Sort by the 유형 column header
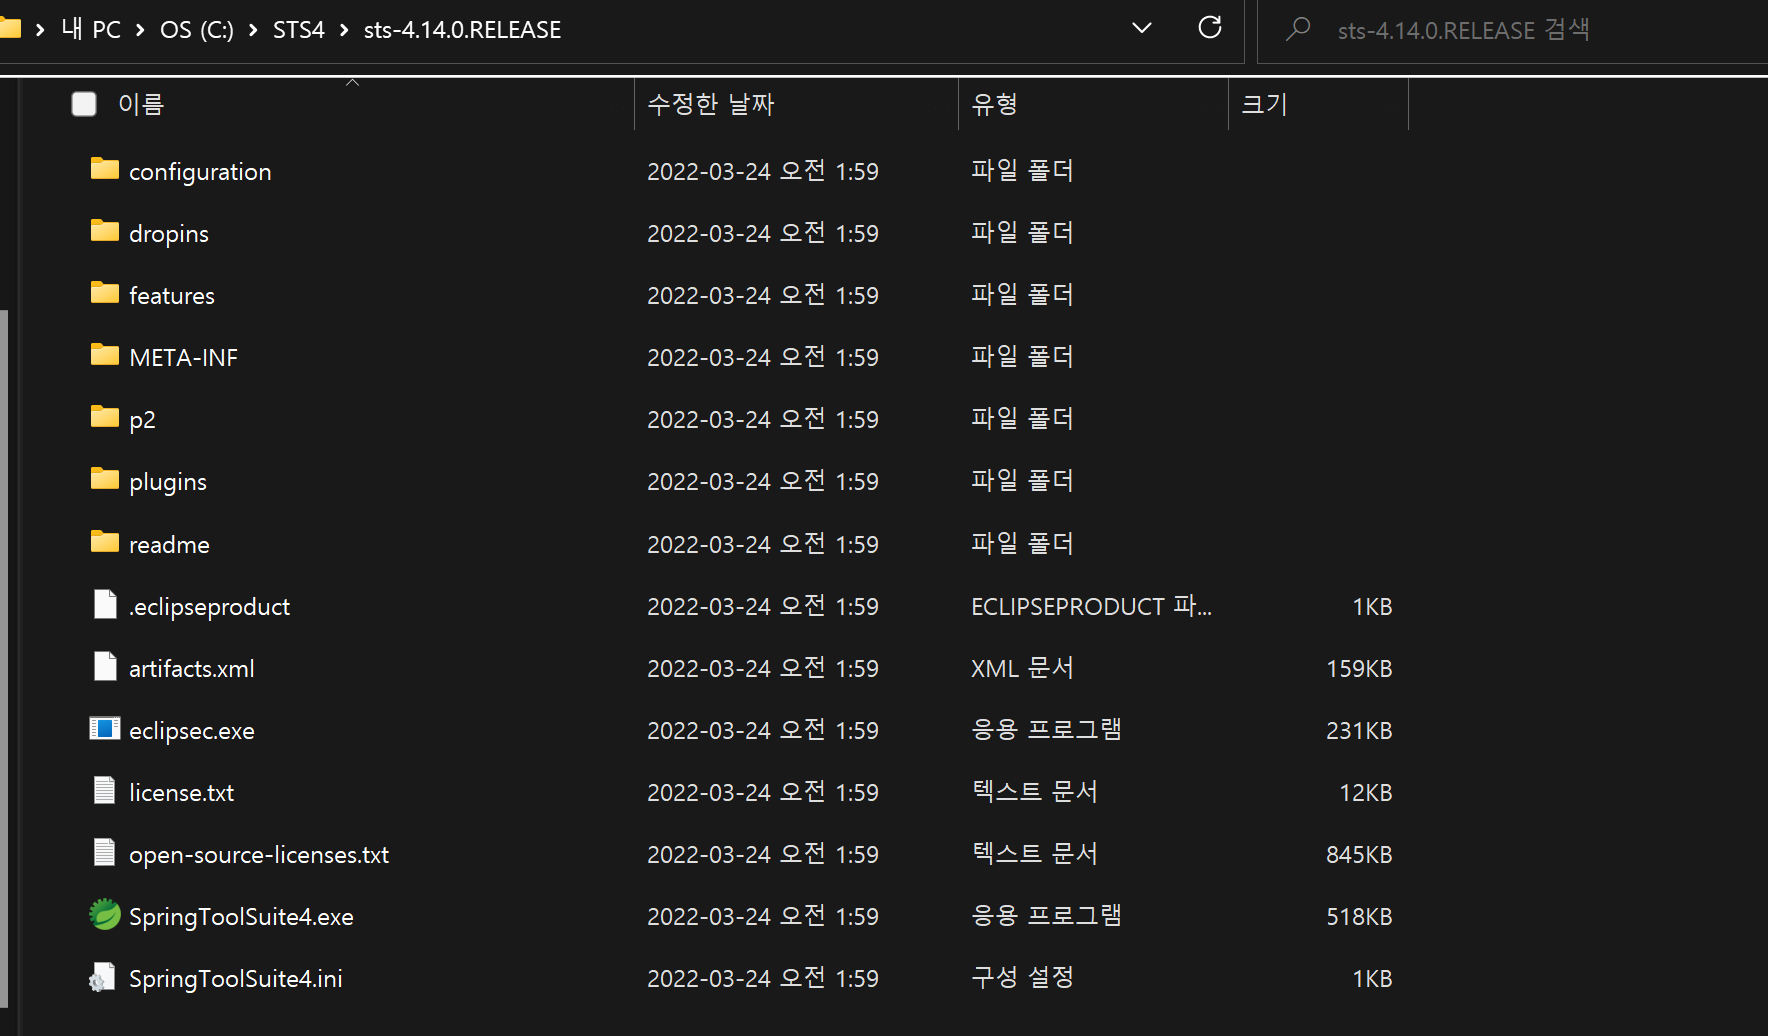Image resolution: width=1768 pixels, height=1036 pixels. click(1093, 104)
